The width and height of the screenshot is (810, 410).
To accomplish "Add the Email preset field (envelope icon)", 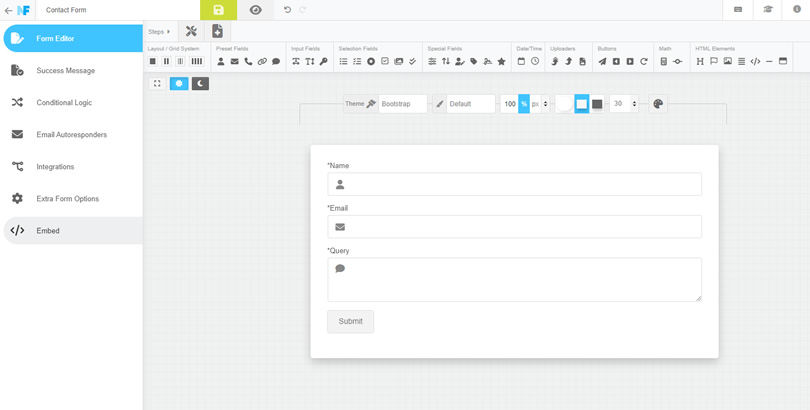I will 235,61.
